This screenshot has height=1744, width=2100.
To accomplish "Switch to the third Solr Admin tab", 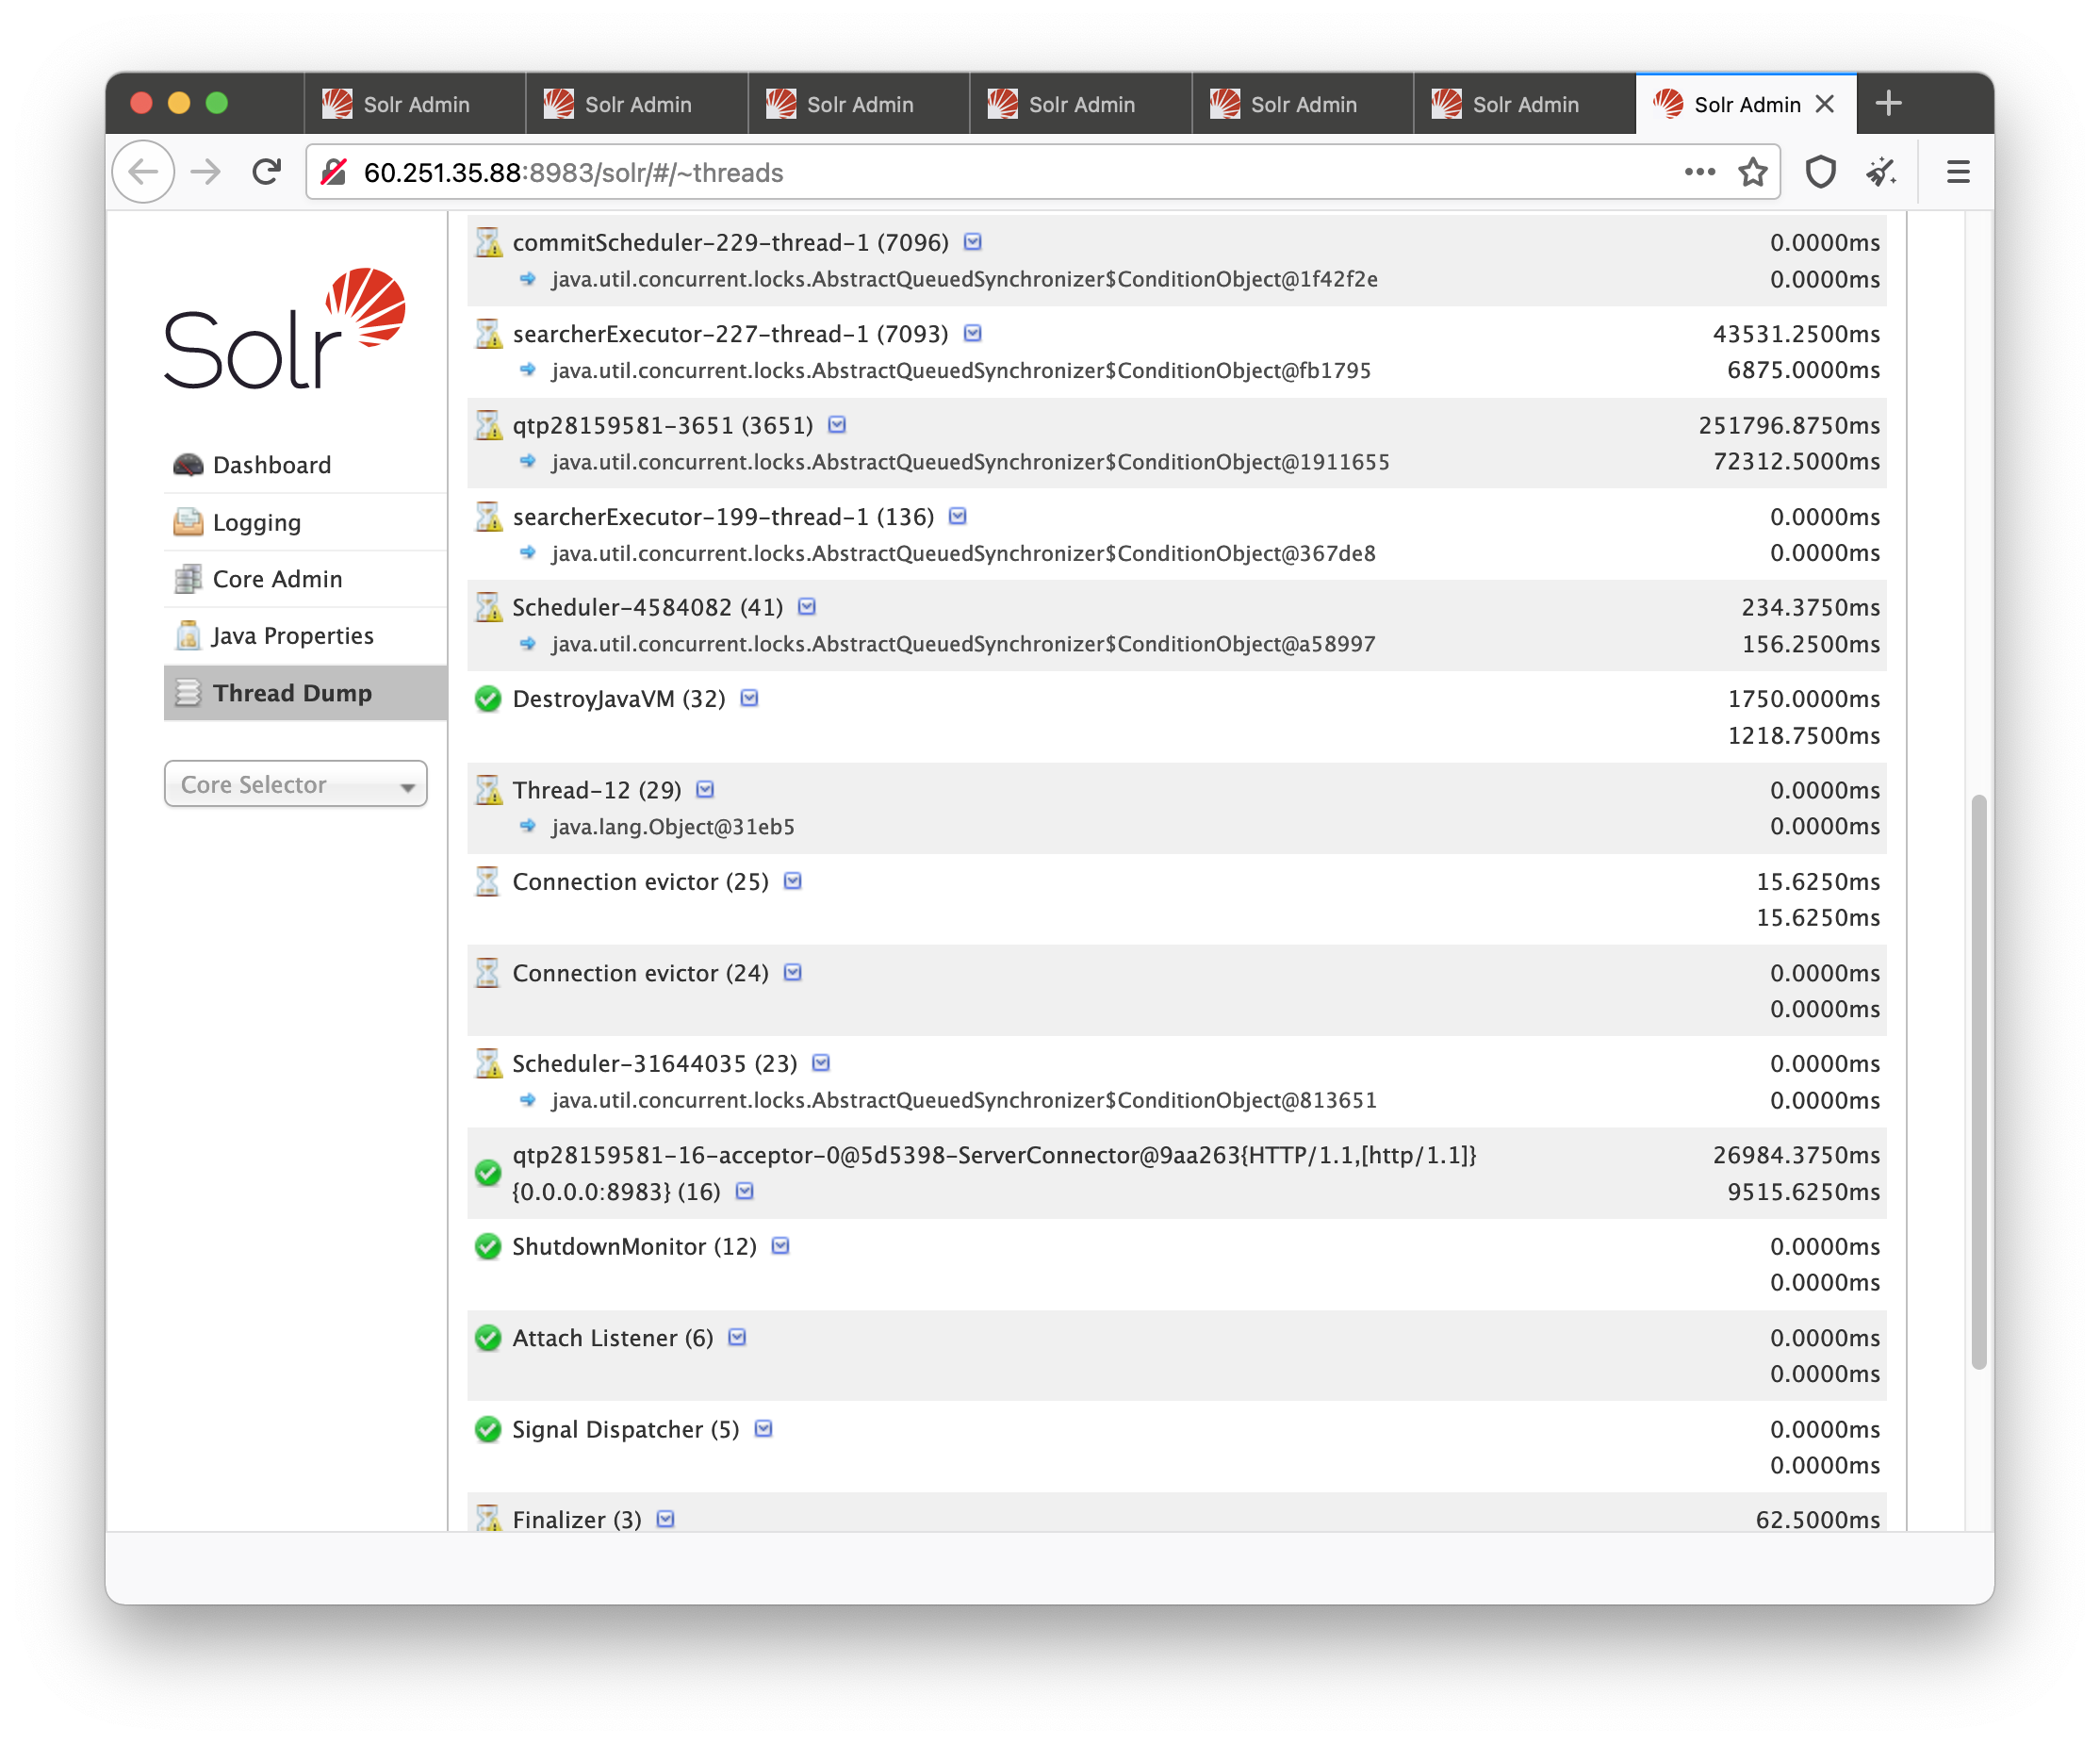I will [858, 104].
